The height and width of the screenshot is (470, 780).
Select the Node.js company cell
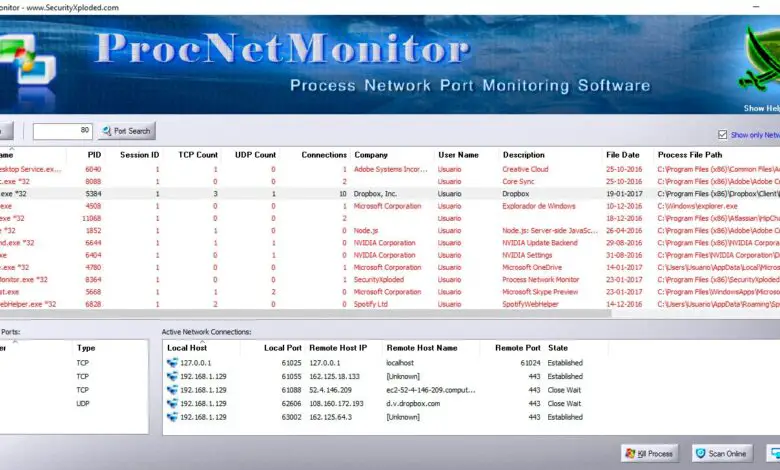click(366, 231)
